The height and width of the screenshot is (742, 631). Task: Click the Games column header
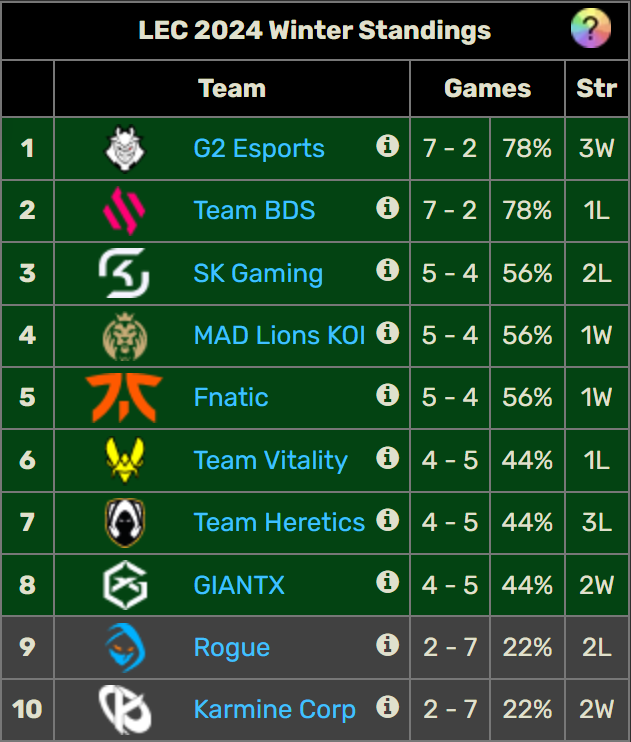pyautogui.click(x=488, y=88)
